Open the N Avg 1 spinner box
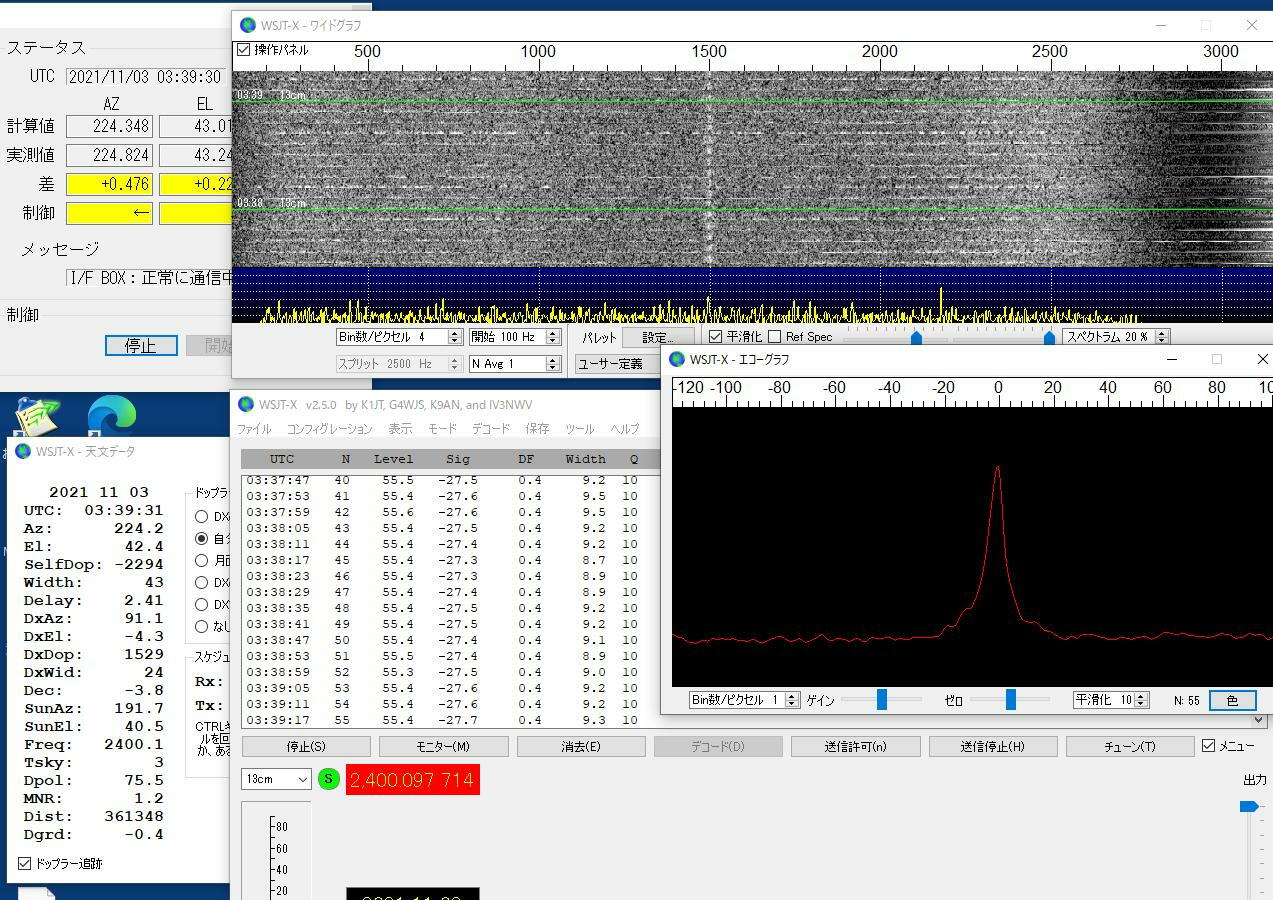1273x900 pixels. coord(507,364)
